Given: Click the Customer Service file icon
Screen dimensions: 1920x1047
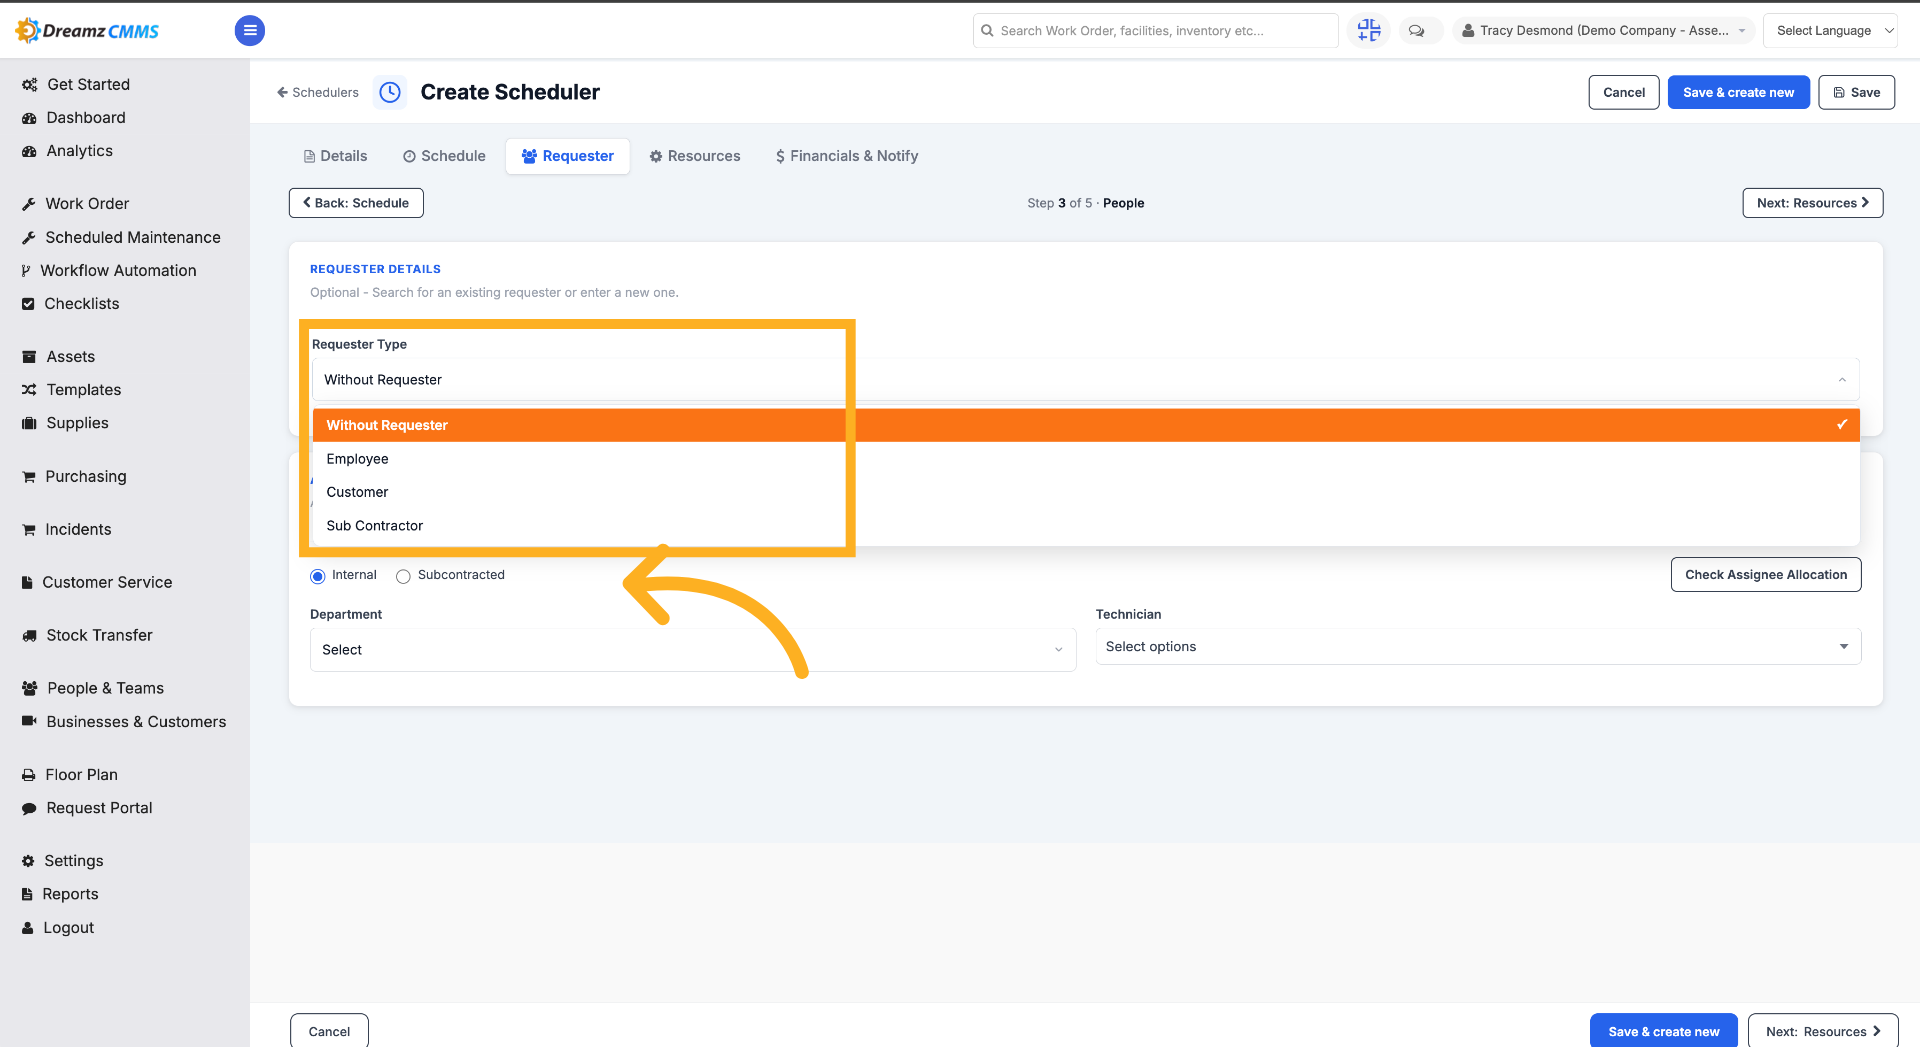Looking at the screenshot, I should (x=27, y=582).
